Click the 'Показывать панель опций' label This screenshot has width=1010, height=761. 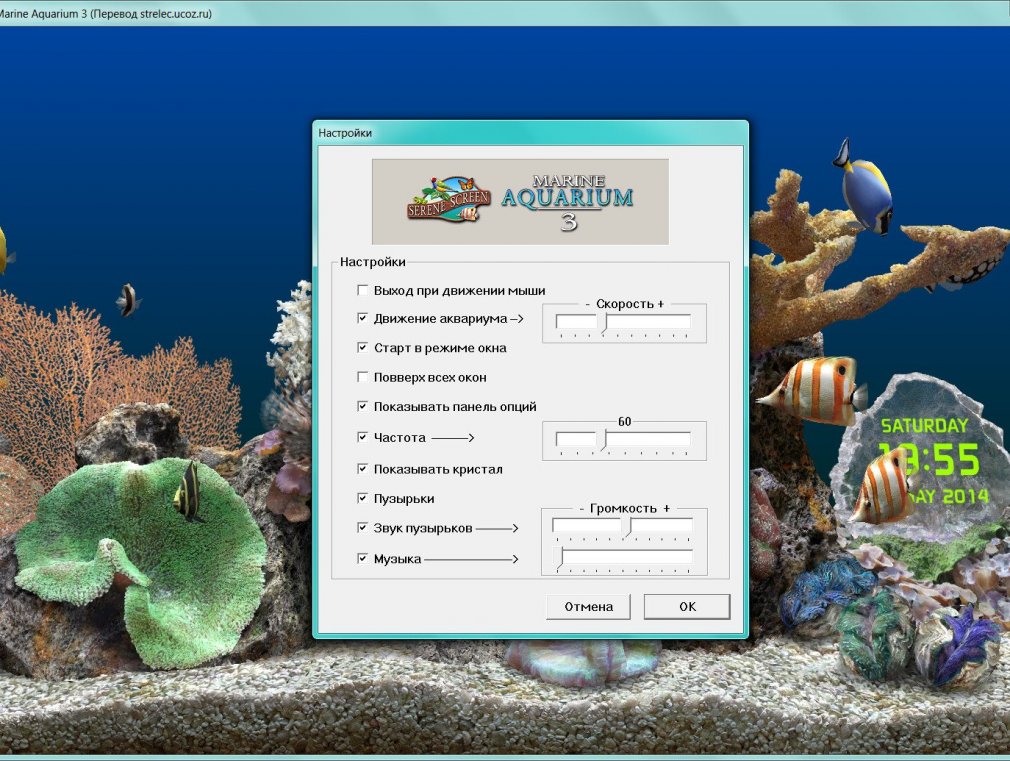(455, 407)
